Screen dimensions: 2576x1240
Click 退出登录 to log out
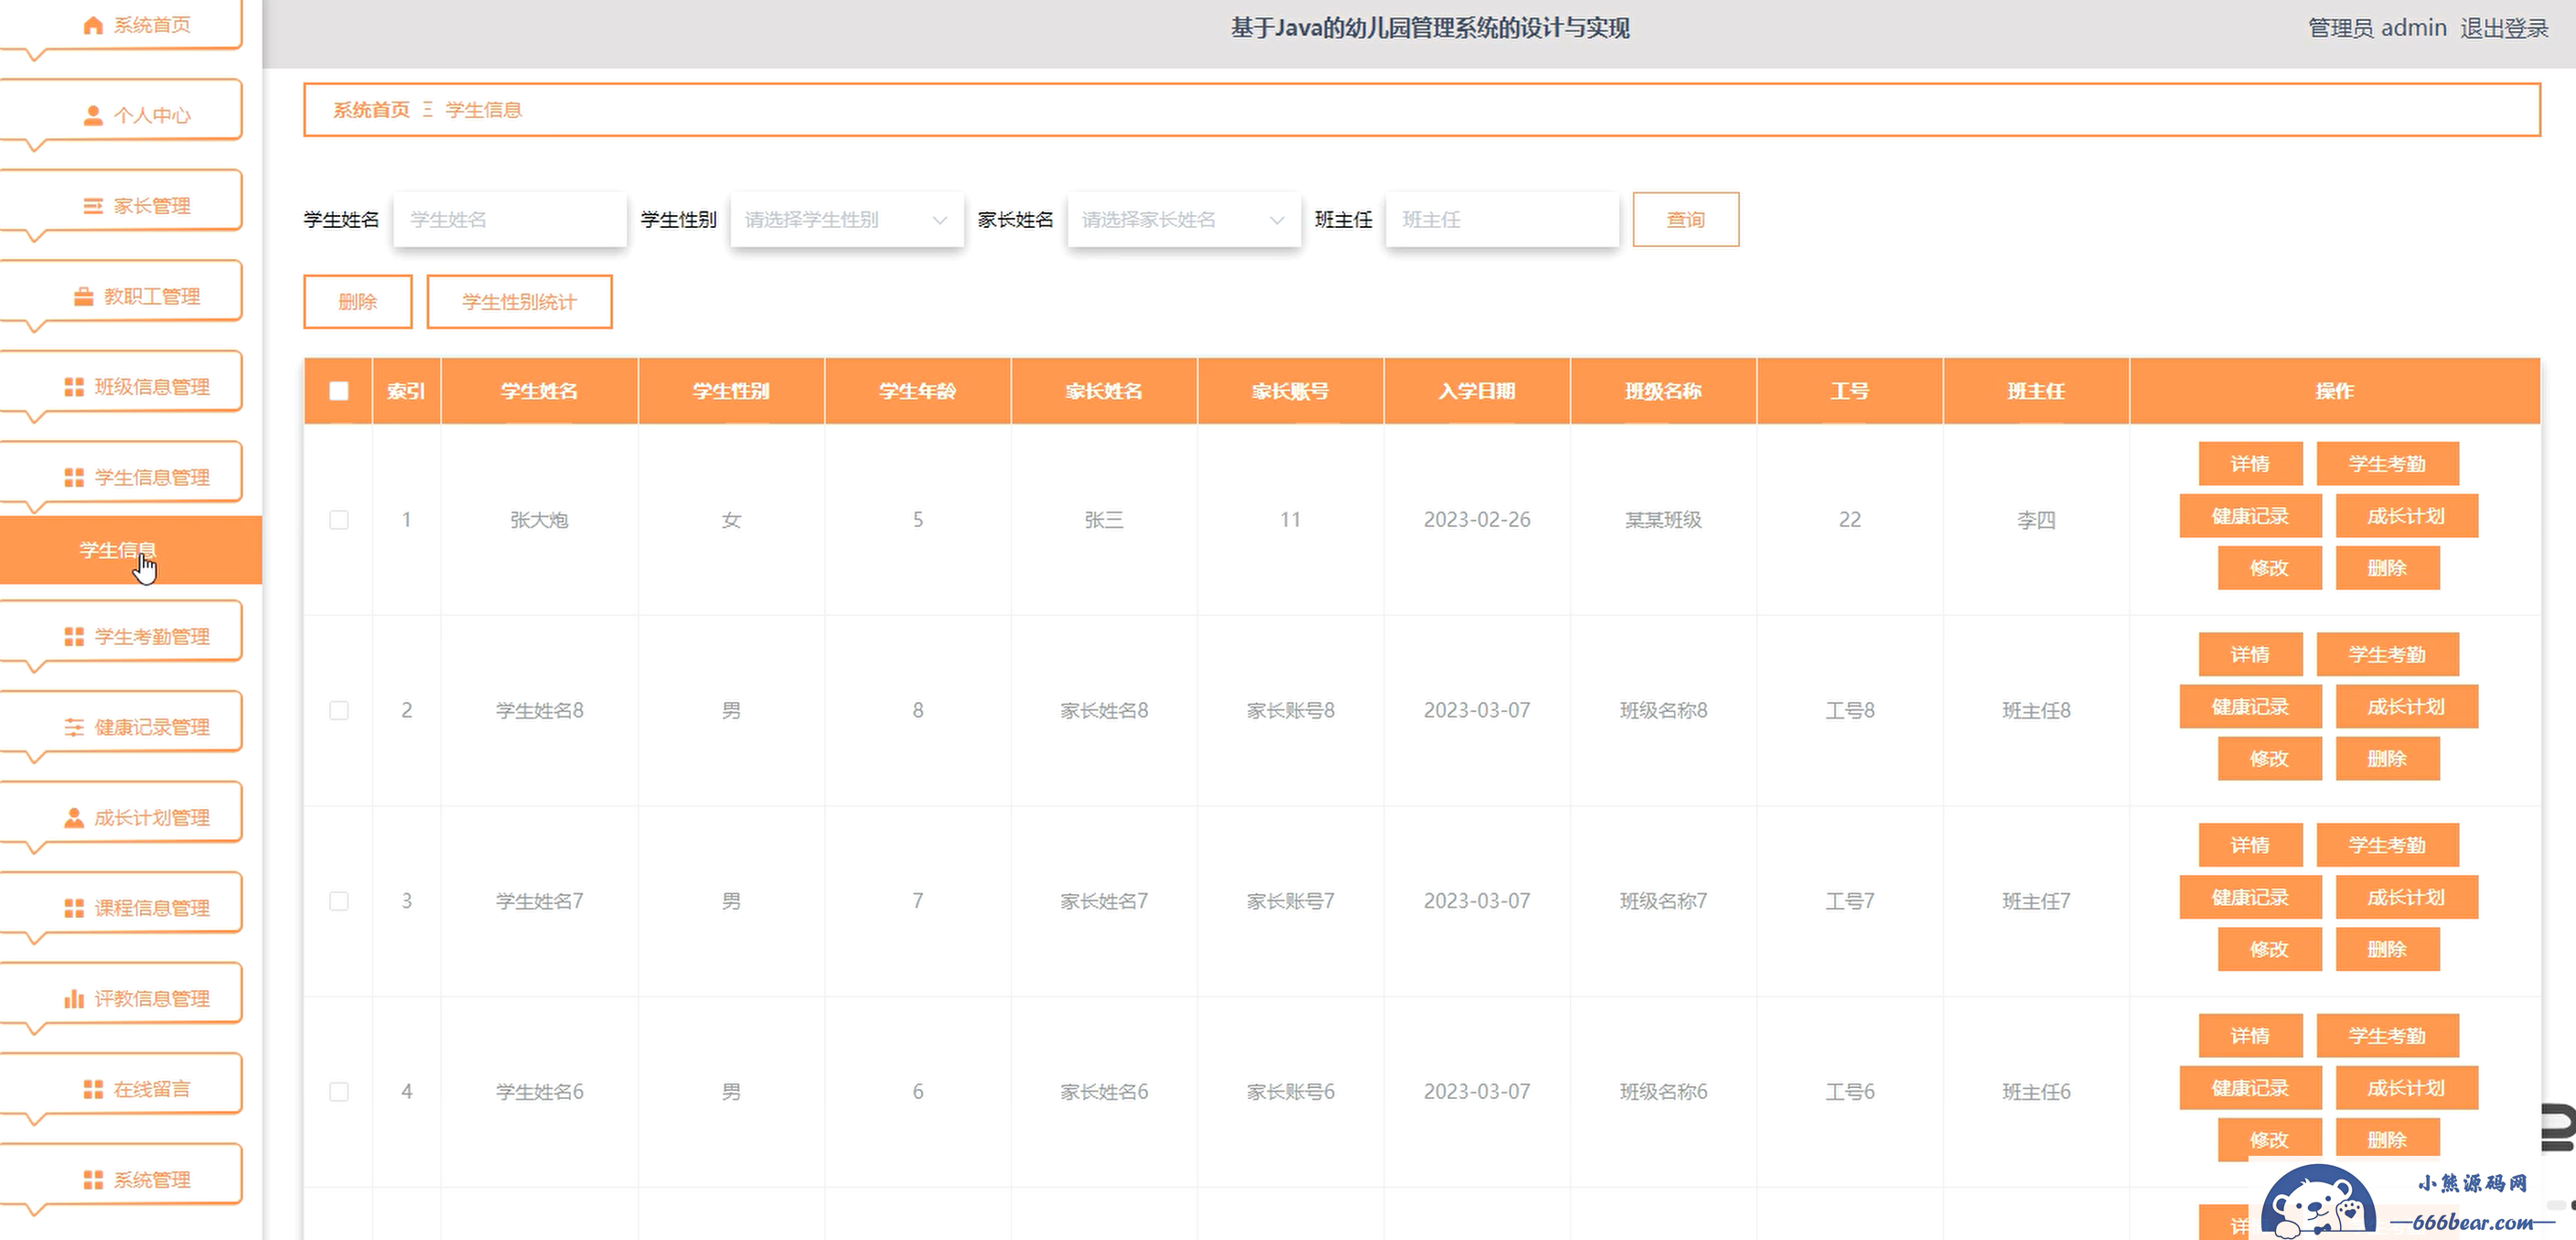2504,28
